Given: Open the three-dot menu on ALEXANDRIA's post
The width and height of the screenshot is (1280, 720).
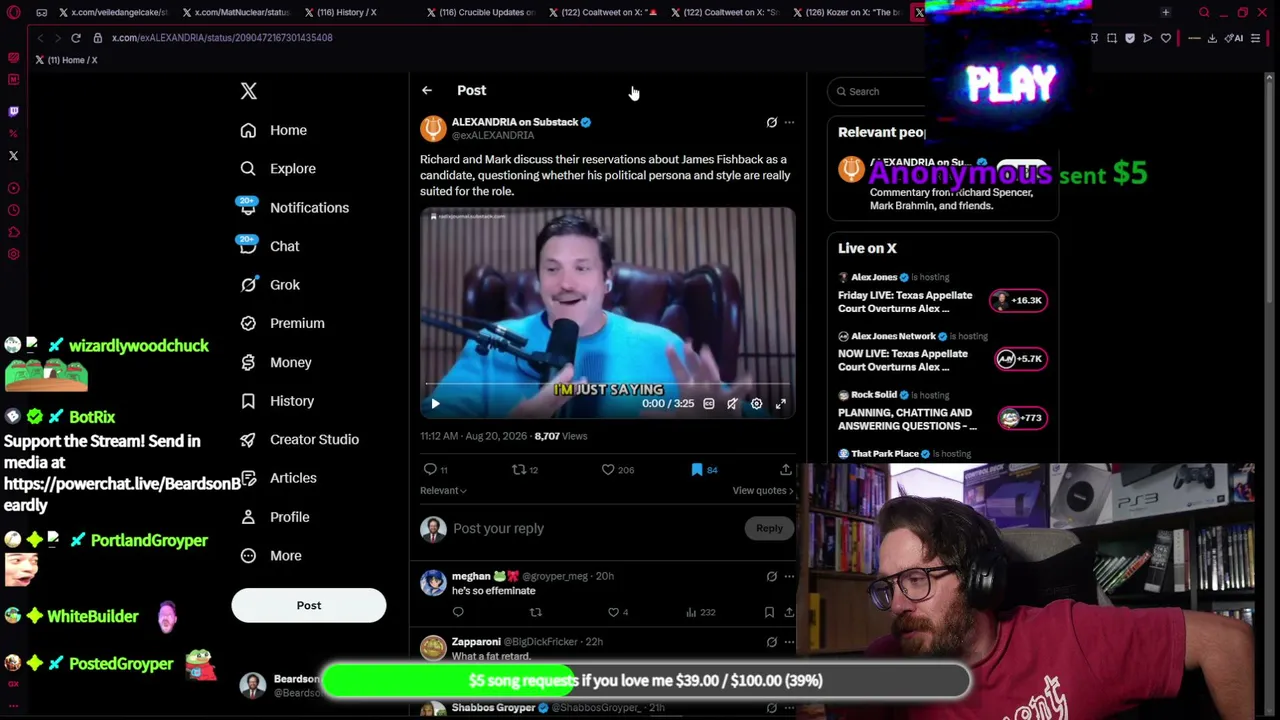Looking at the screenshot, I should pyautogui.click(x=789, y=122).
